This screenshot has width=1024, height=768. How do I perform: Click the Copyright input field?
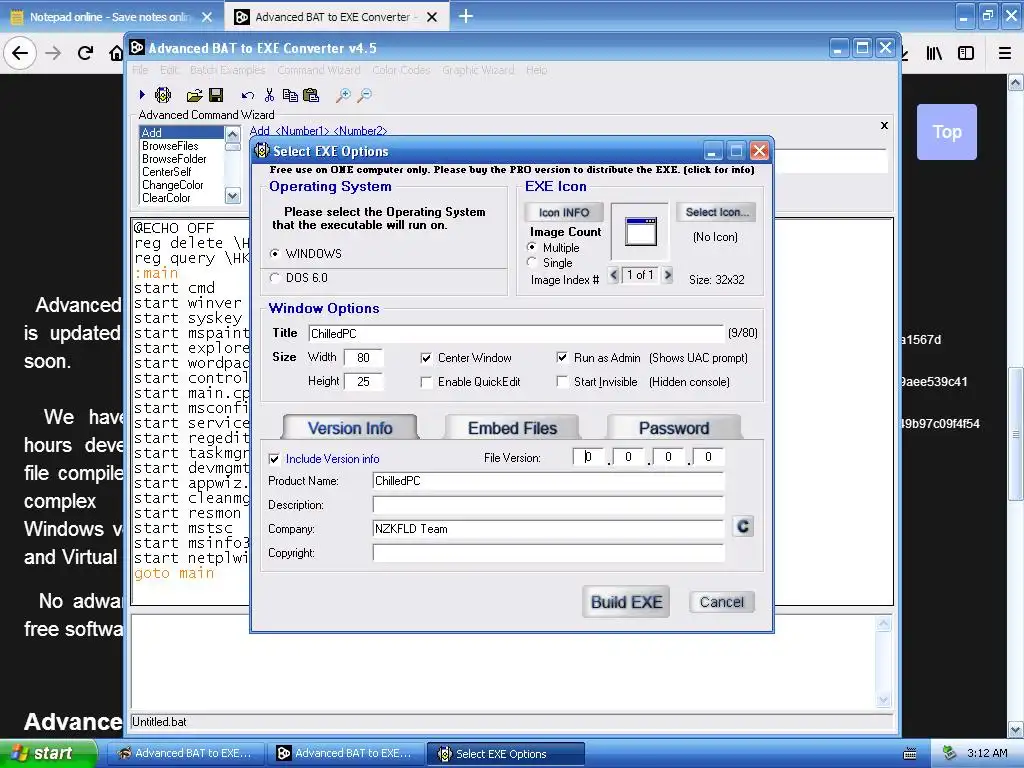[549, 553]
